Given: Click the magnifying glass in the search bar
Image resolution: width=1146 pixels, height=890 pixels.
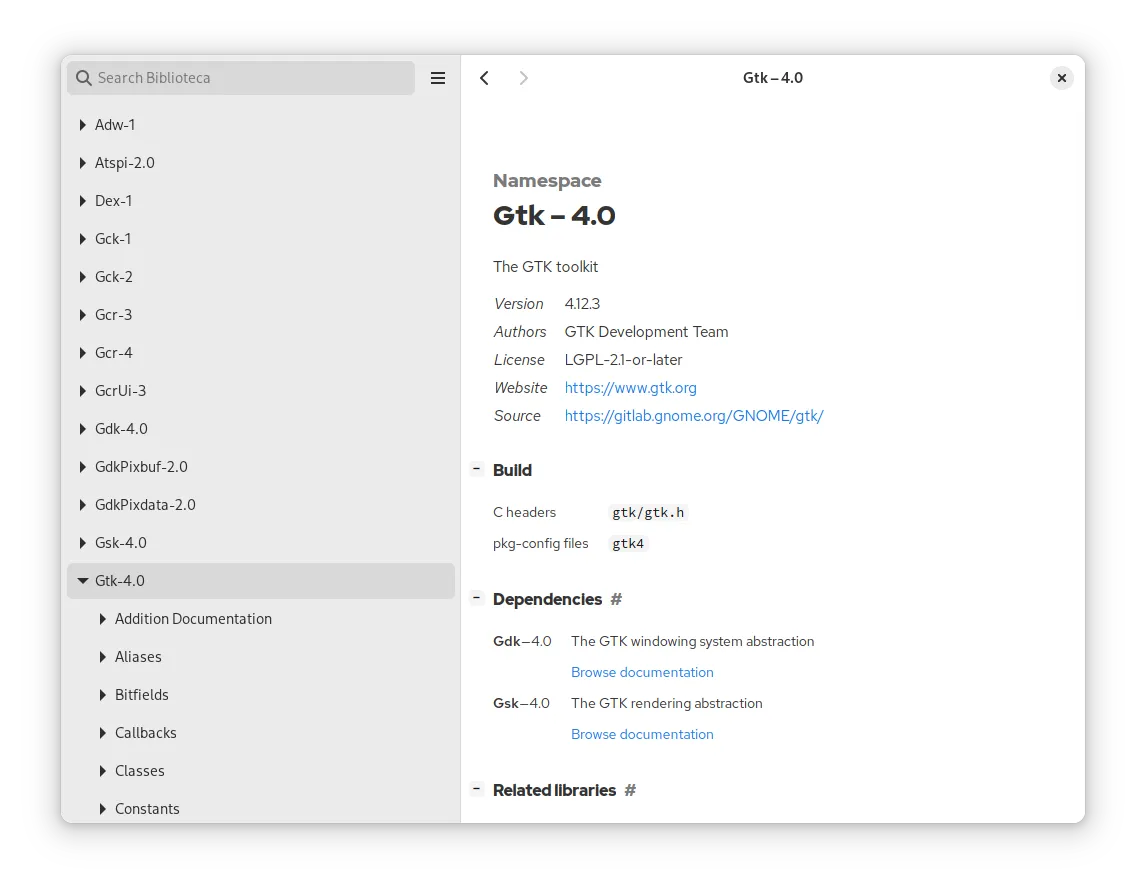Looking at the screenshot, I should point(84,77).
